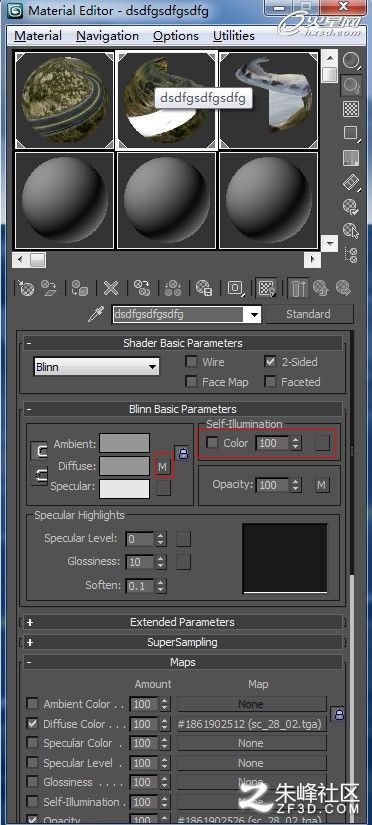Viewport: 372px width, 825px height.
Task: Click Material ID Channel icon
Action: (x=235, y=288)
